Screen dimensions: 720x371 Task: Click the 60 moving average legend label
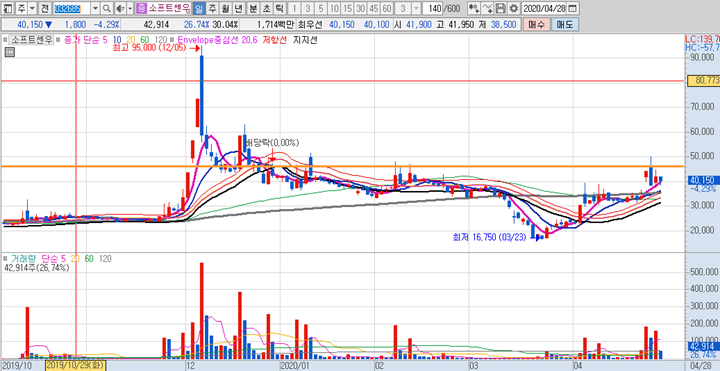pyautogui.click(x=144, y=40)
